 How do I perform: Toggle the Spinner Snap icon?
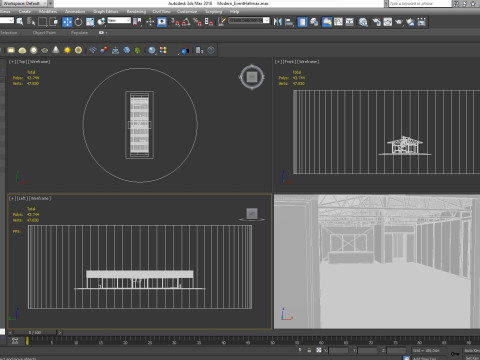point(209,22)
